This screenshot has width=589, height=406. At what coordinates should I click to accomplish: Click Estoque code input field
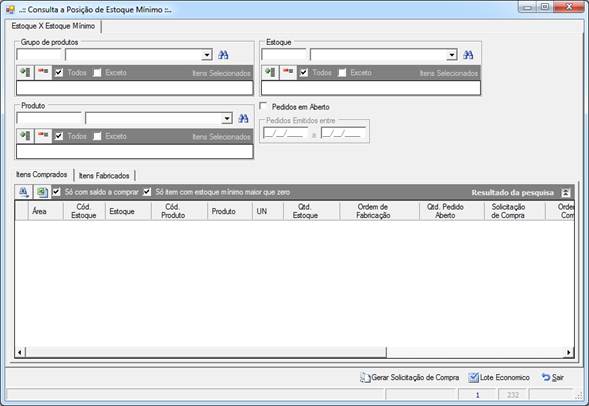click(x=284, y=55)
